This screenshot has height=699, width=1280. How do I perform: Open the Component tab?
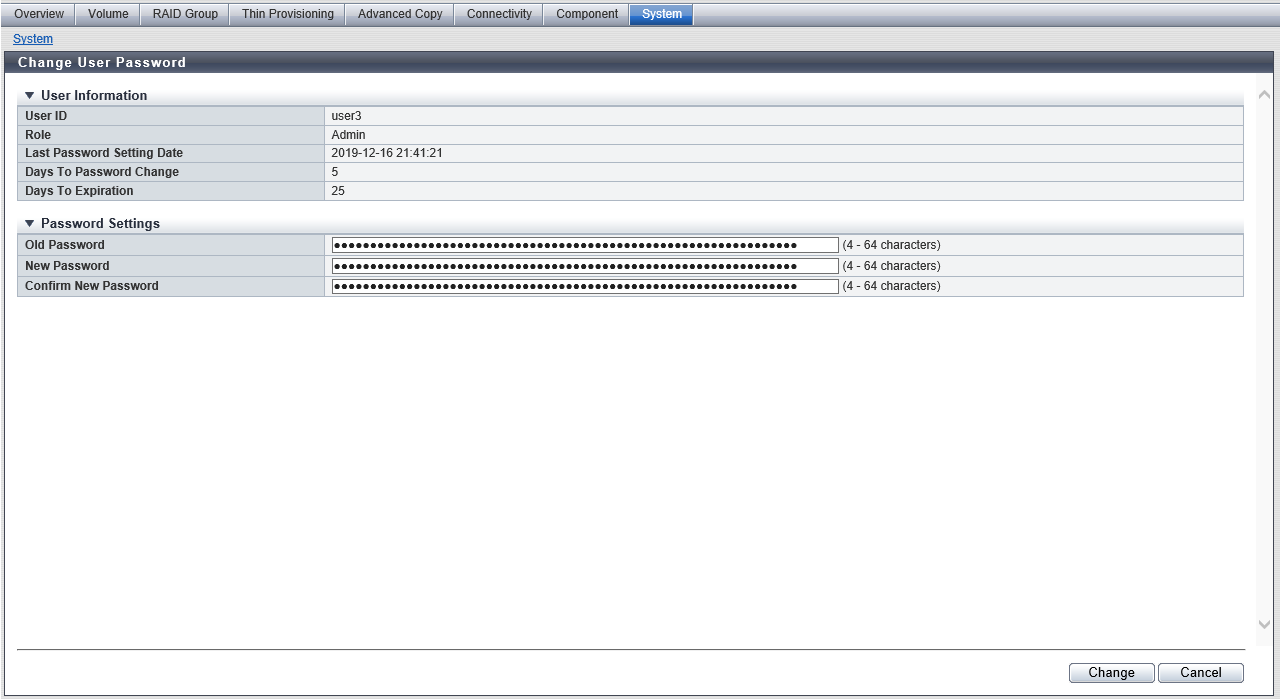[587, 14]
